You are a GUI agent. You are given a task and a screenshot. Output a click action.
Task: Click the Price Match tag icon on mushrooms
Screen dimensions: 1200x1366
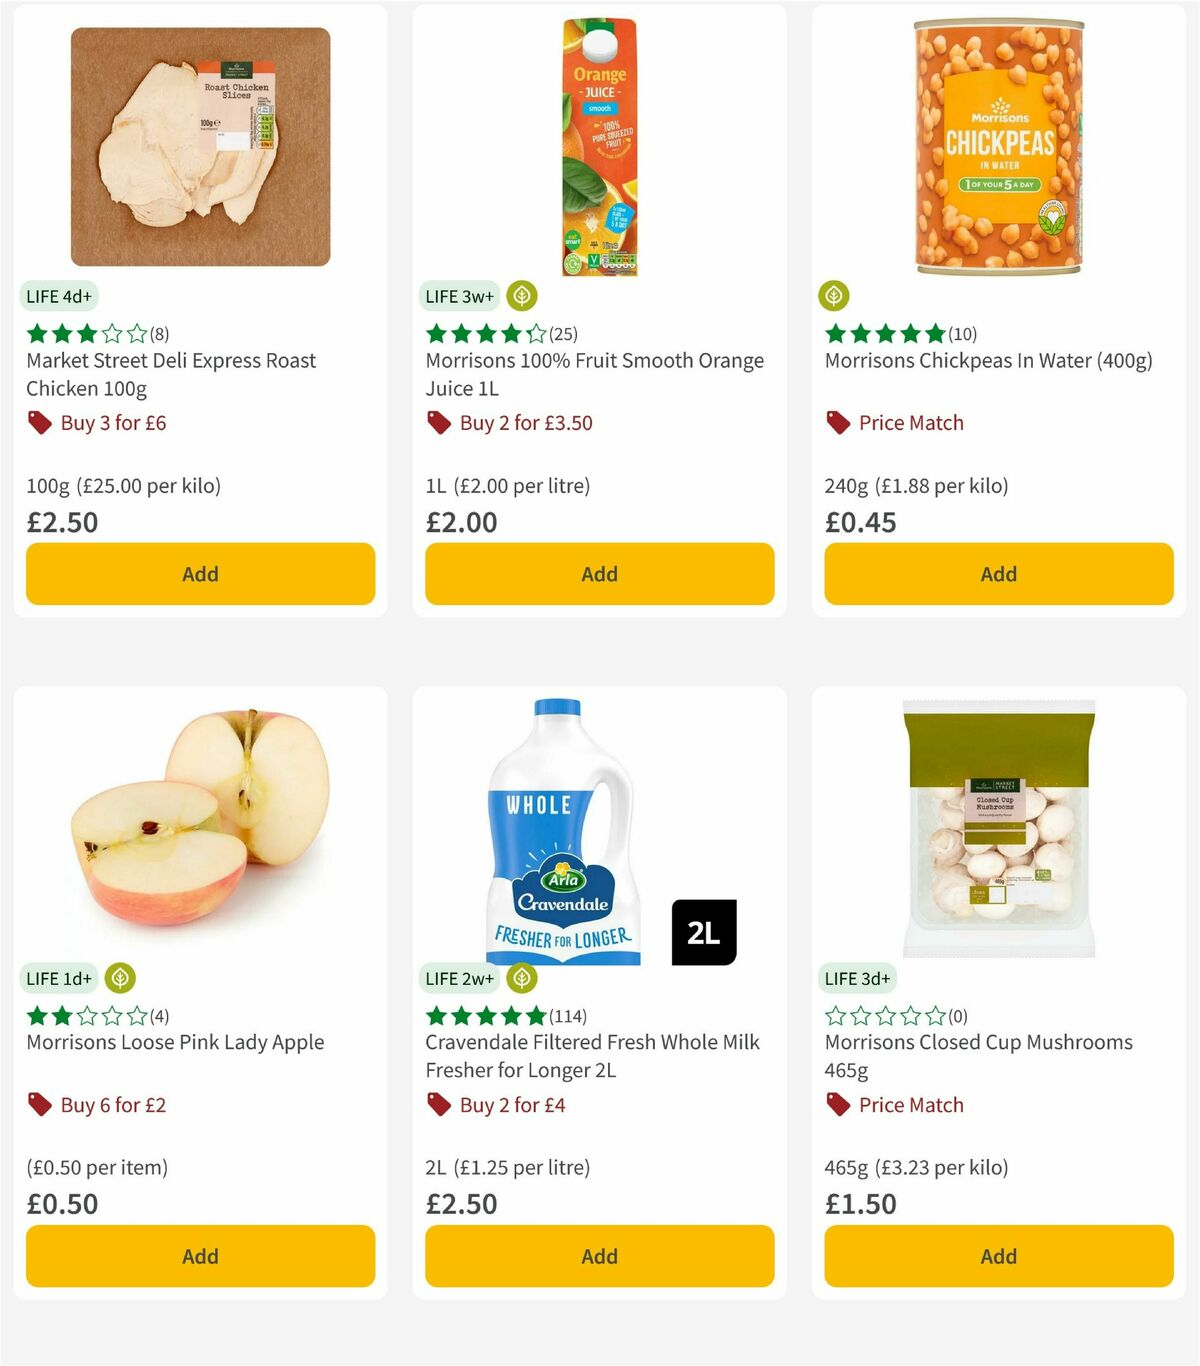point(837,1105)
